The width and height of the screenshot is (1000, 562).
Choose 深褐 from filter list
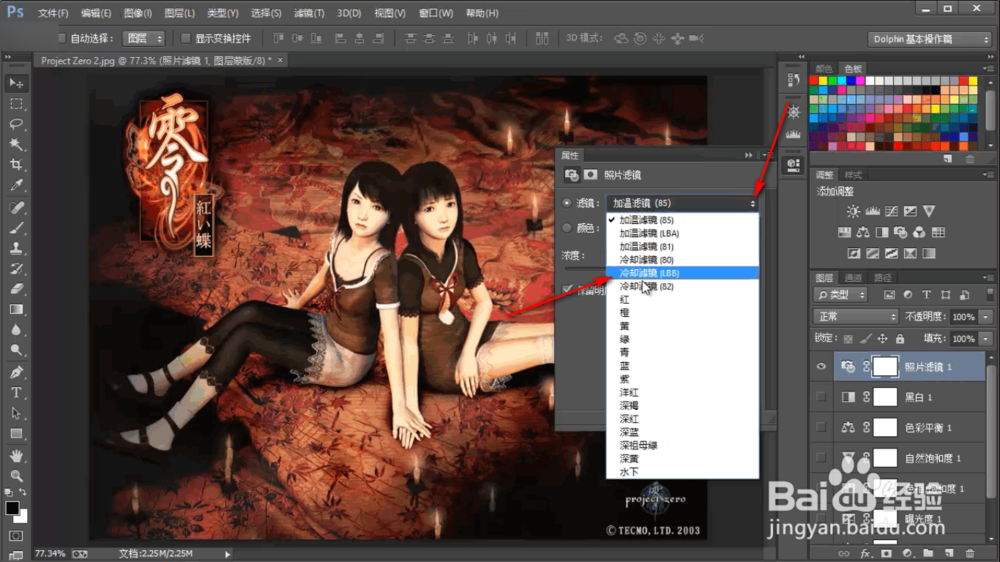(x=682, y=406)
